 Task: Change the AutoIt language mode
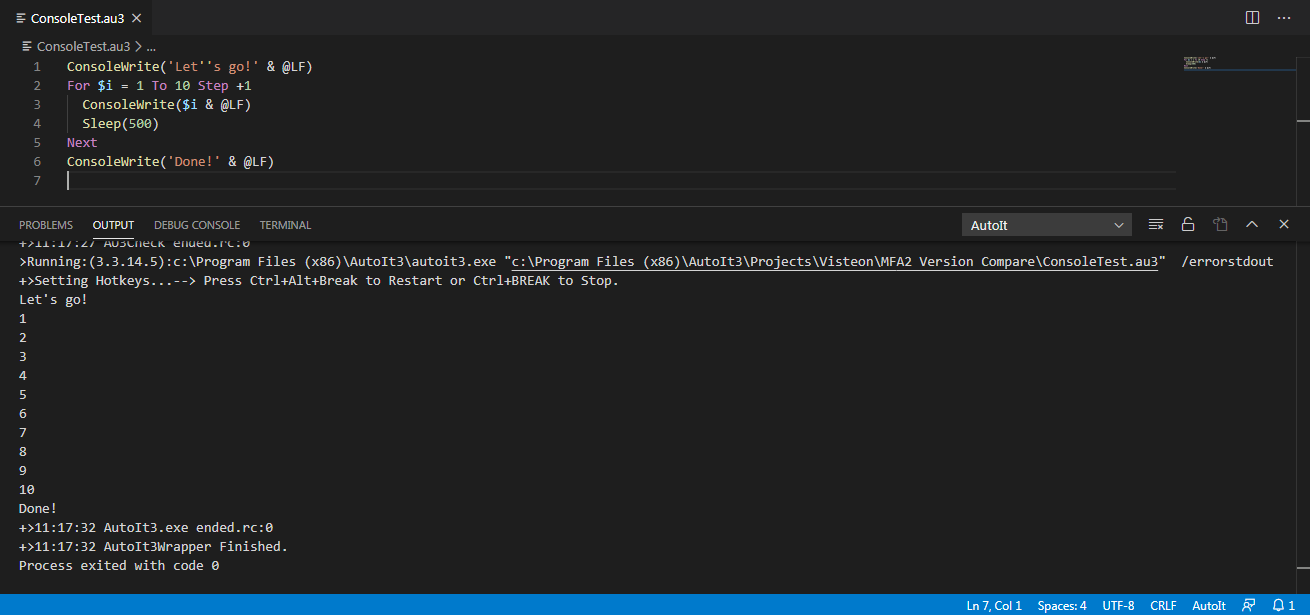[1208, 605]
